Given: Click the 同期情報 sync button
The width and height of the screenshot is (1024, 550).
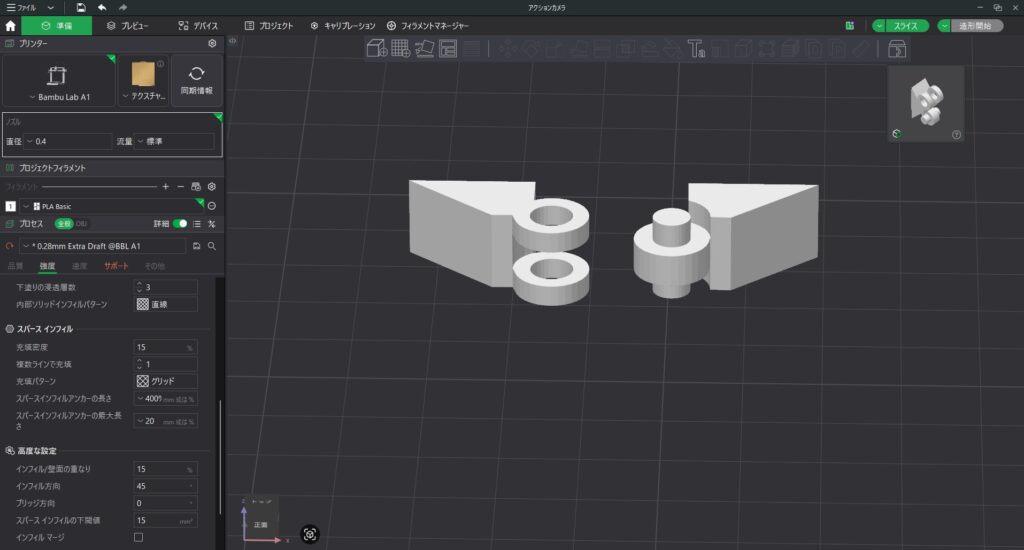Looking at the screenshot, I should coord(197,80).
